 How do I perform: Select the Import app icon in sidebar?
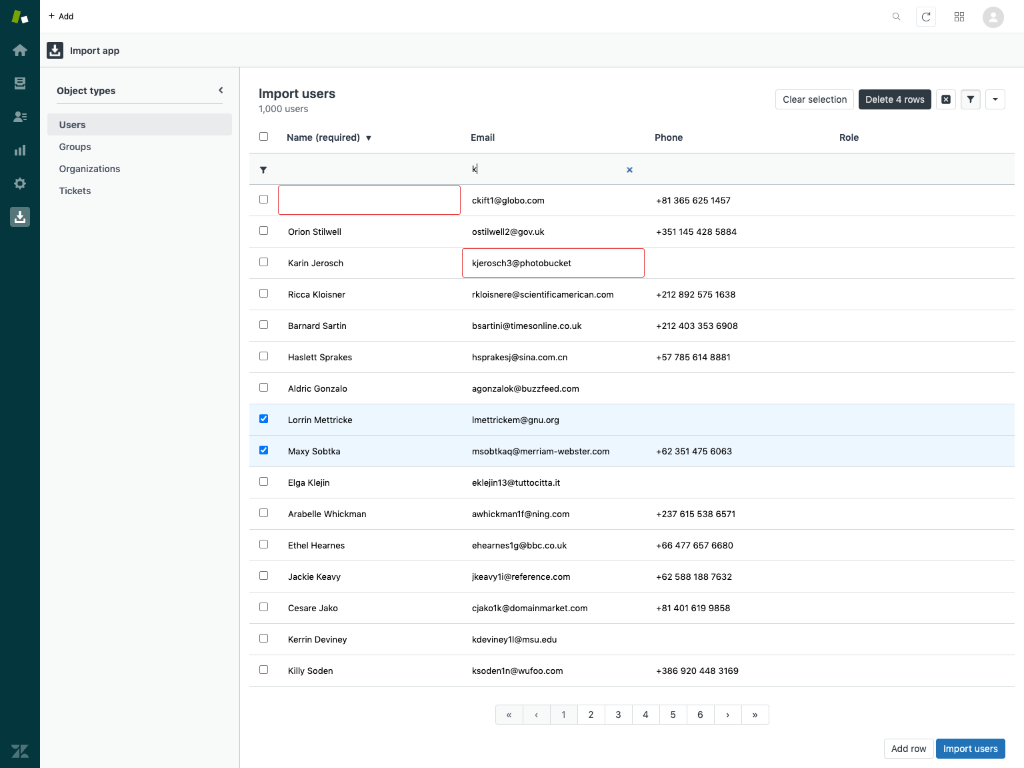point(20,216)
